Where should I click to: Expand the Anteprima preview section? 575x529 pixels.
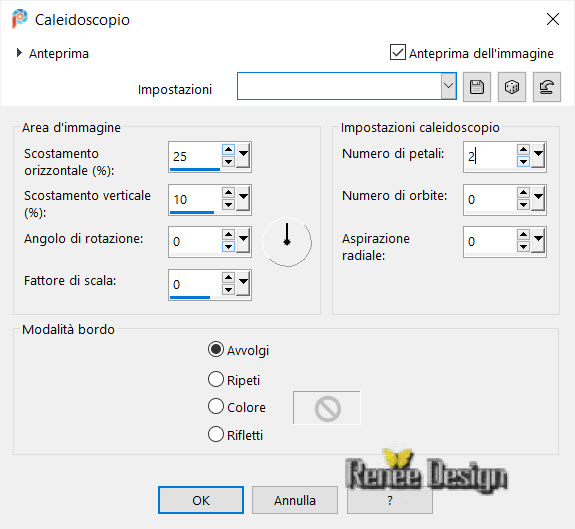point(19,53)
